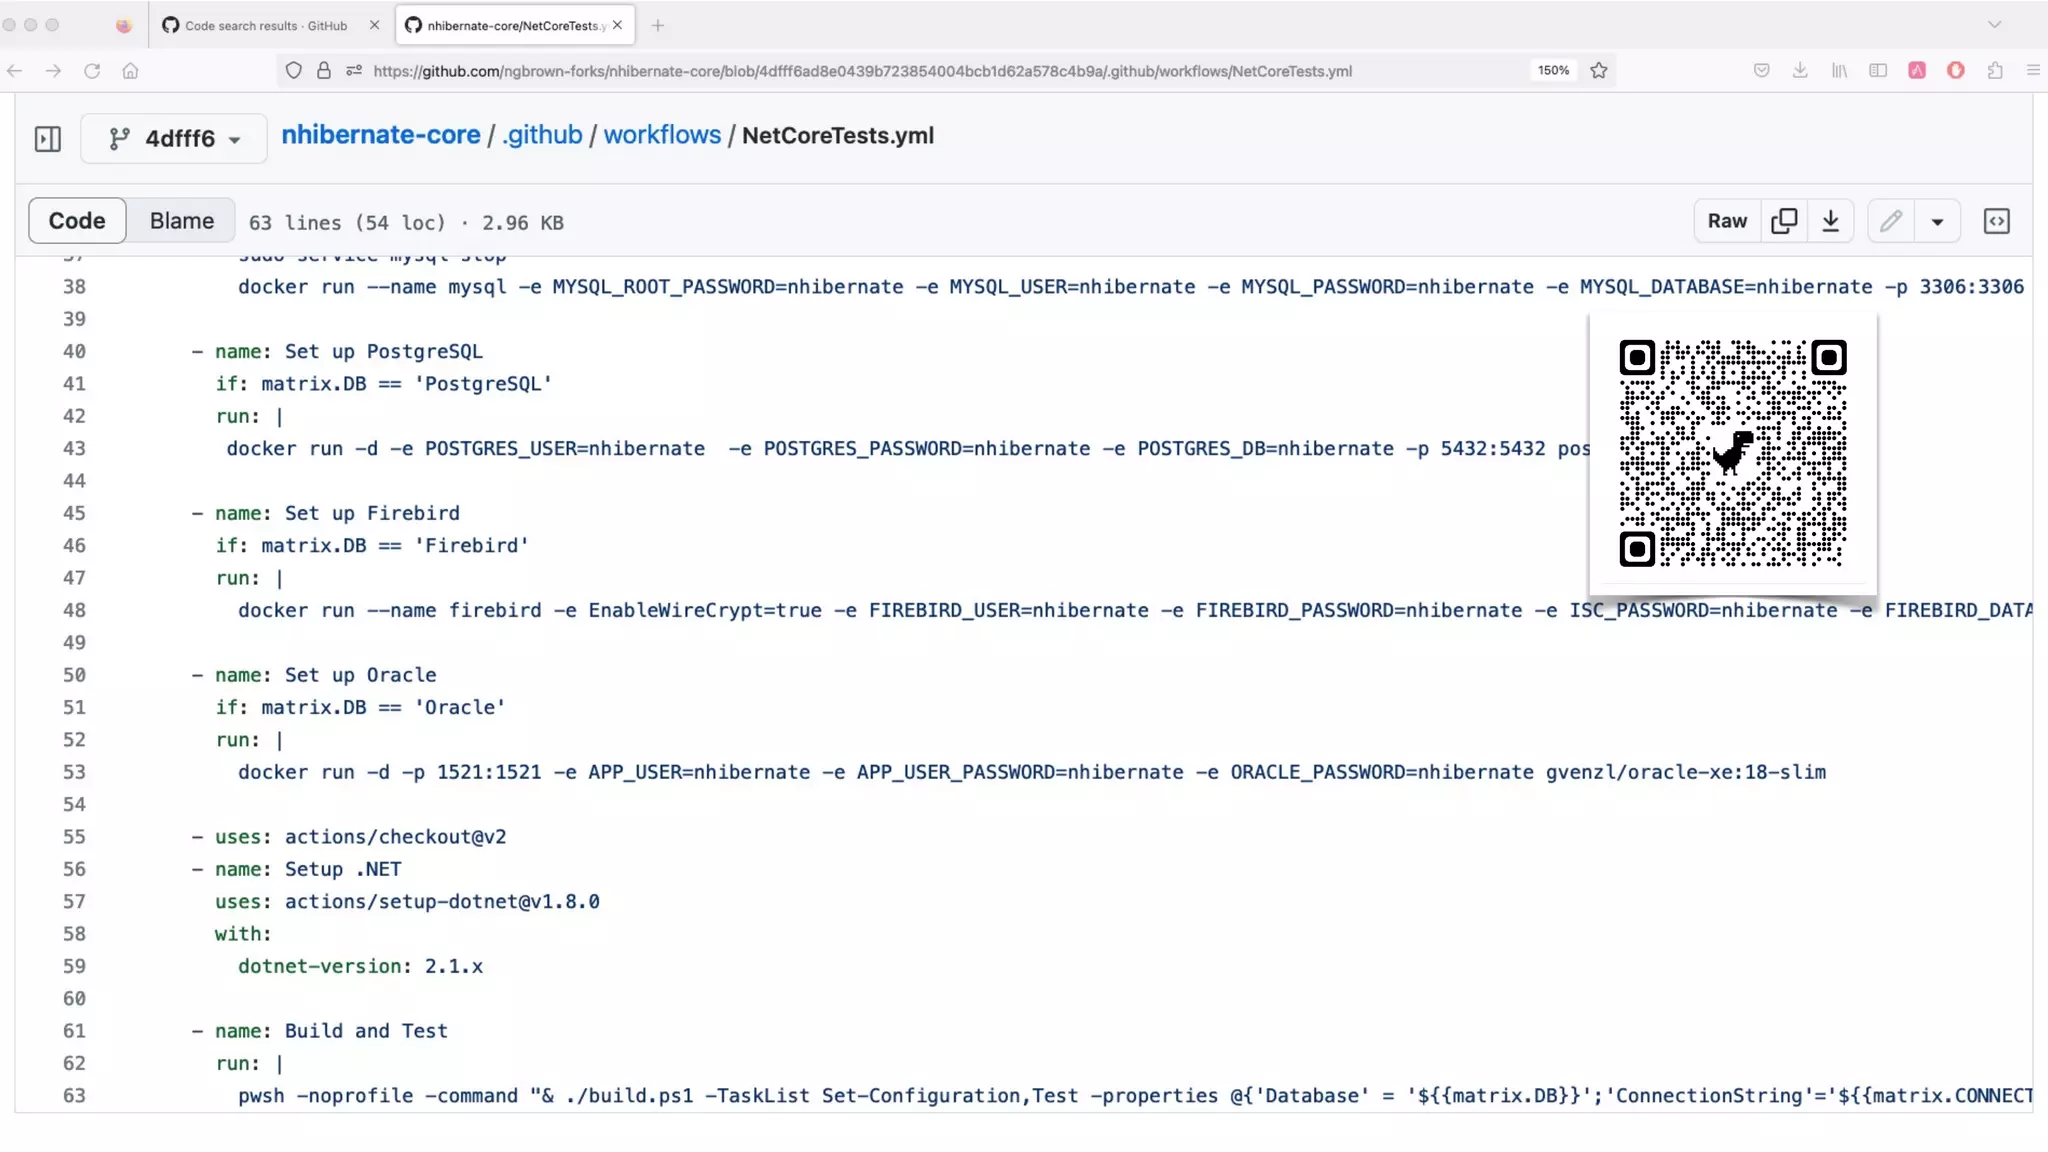Open a new browser tab

click(657, 25)
